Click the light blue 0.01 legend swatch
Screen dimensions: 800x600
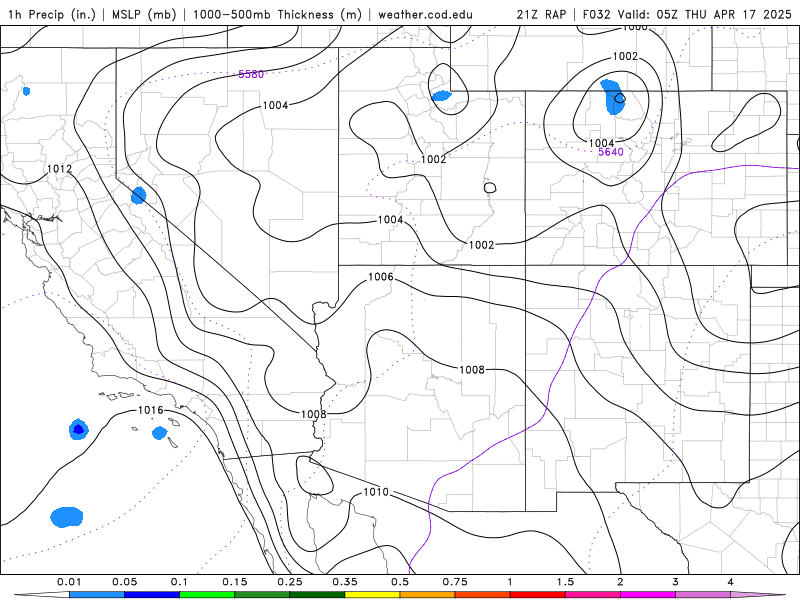[x=97, y=595]
